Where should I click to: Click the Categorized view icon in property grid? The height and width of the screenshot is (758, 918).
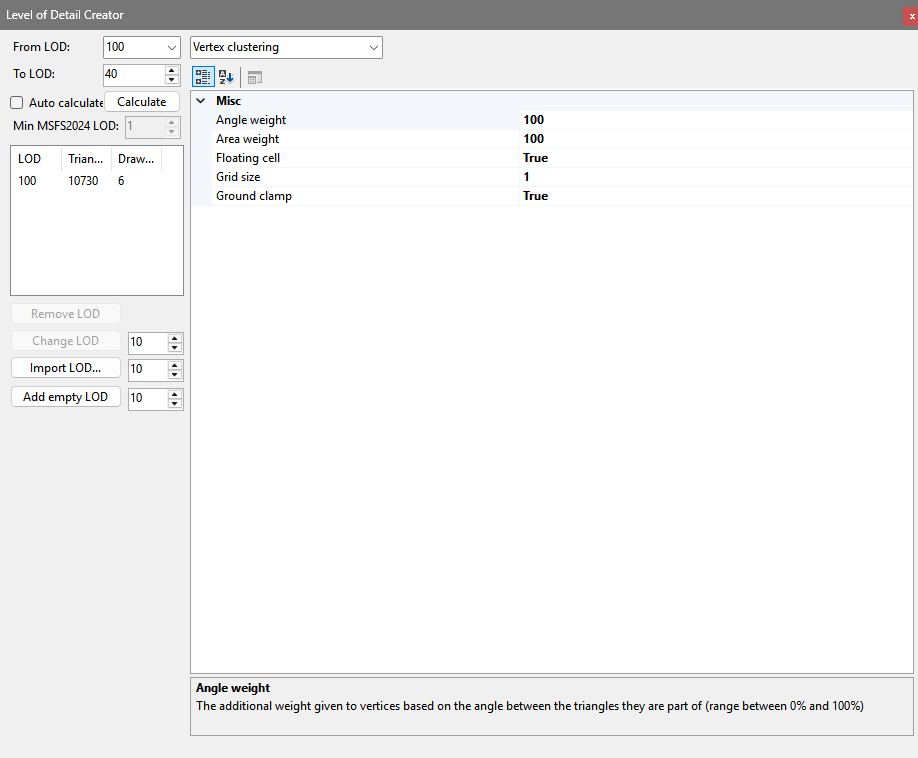tap(203, 77)
